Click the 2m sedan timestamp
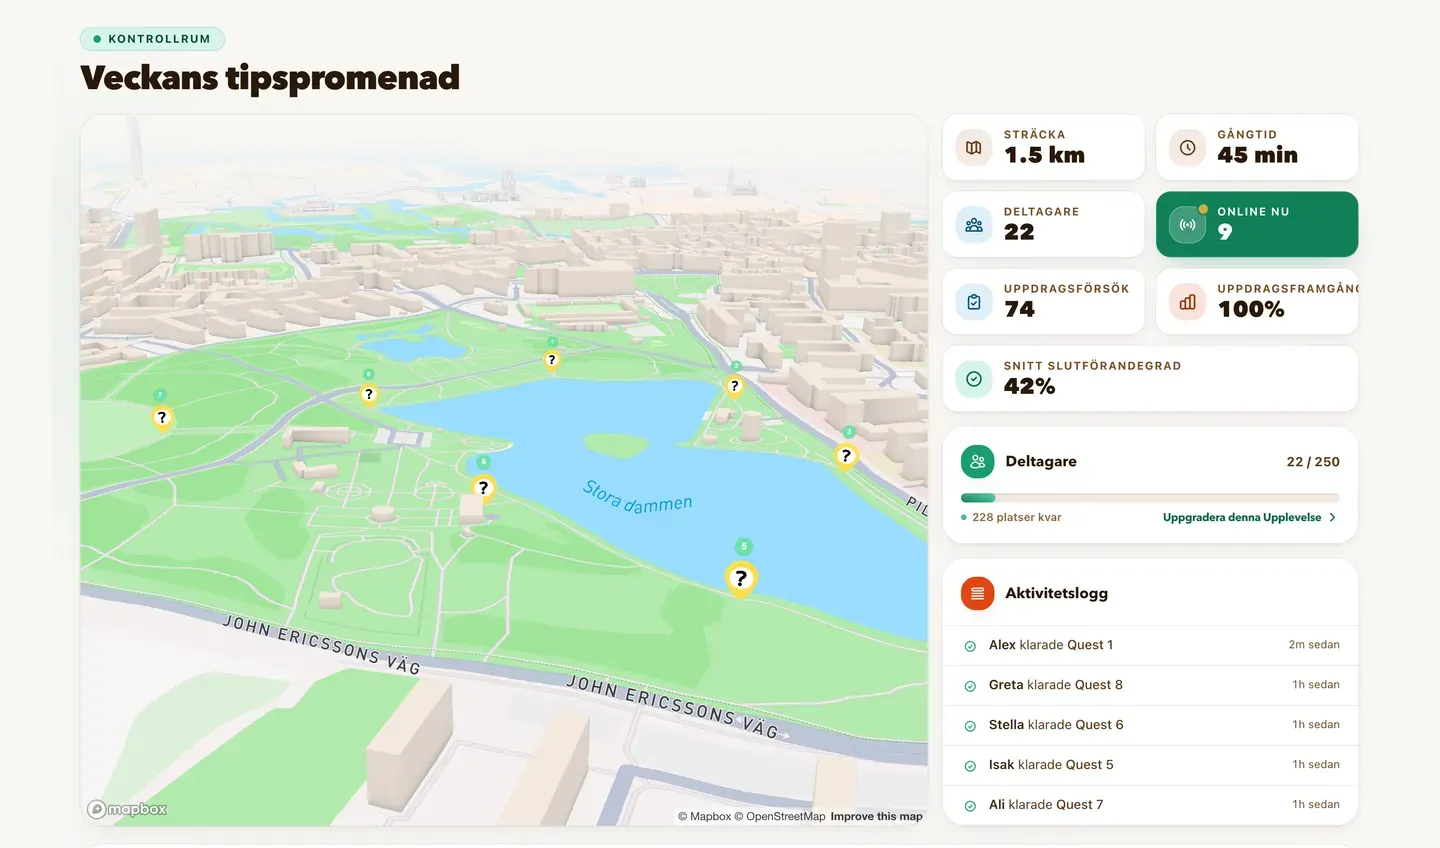This screenshot has height=848, width=1440. point(1314,645)
